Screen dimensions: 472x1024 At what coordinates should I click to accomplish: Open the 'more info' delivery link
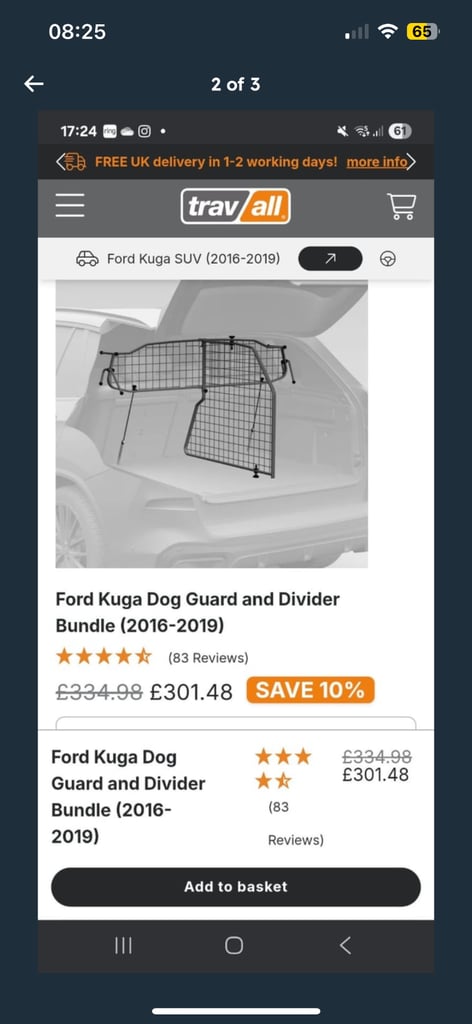click(376, 162)
